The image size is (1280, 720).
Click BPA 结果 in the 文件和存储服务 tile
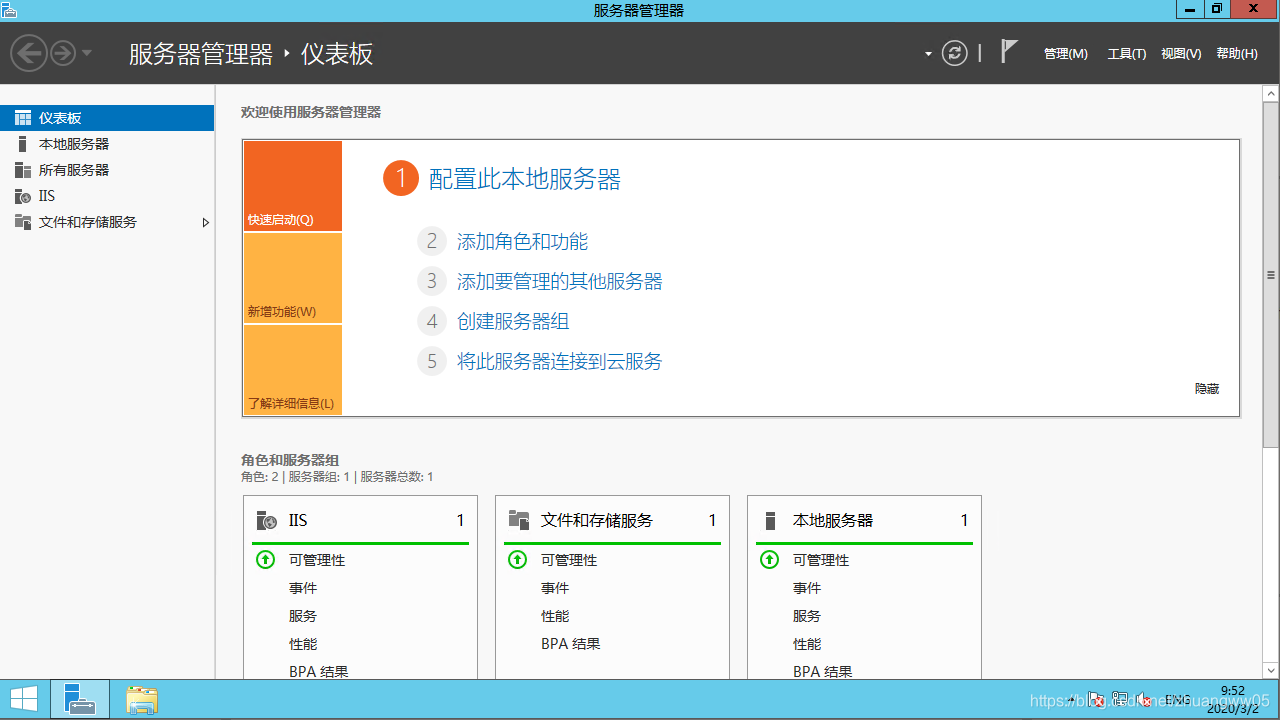(571, 644)
